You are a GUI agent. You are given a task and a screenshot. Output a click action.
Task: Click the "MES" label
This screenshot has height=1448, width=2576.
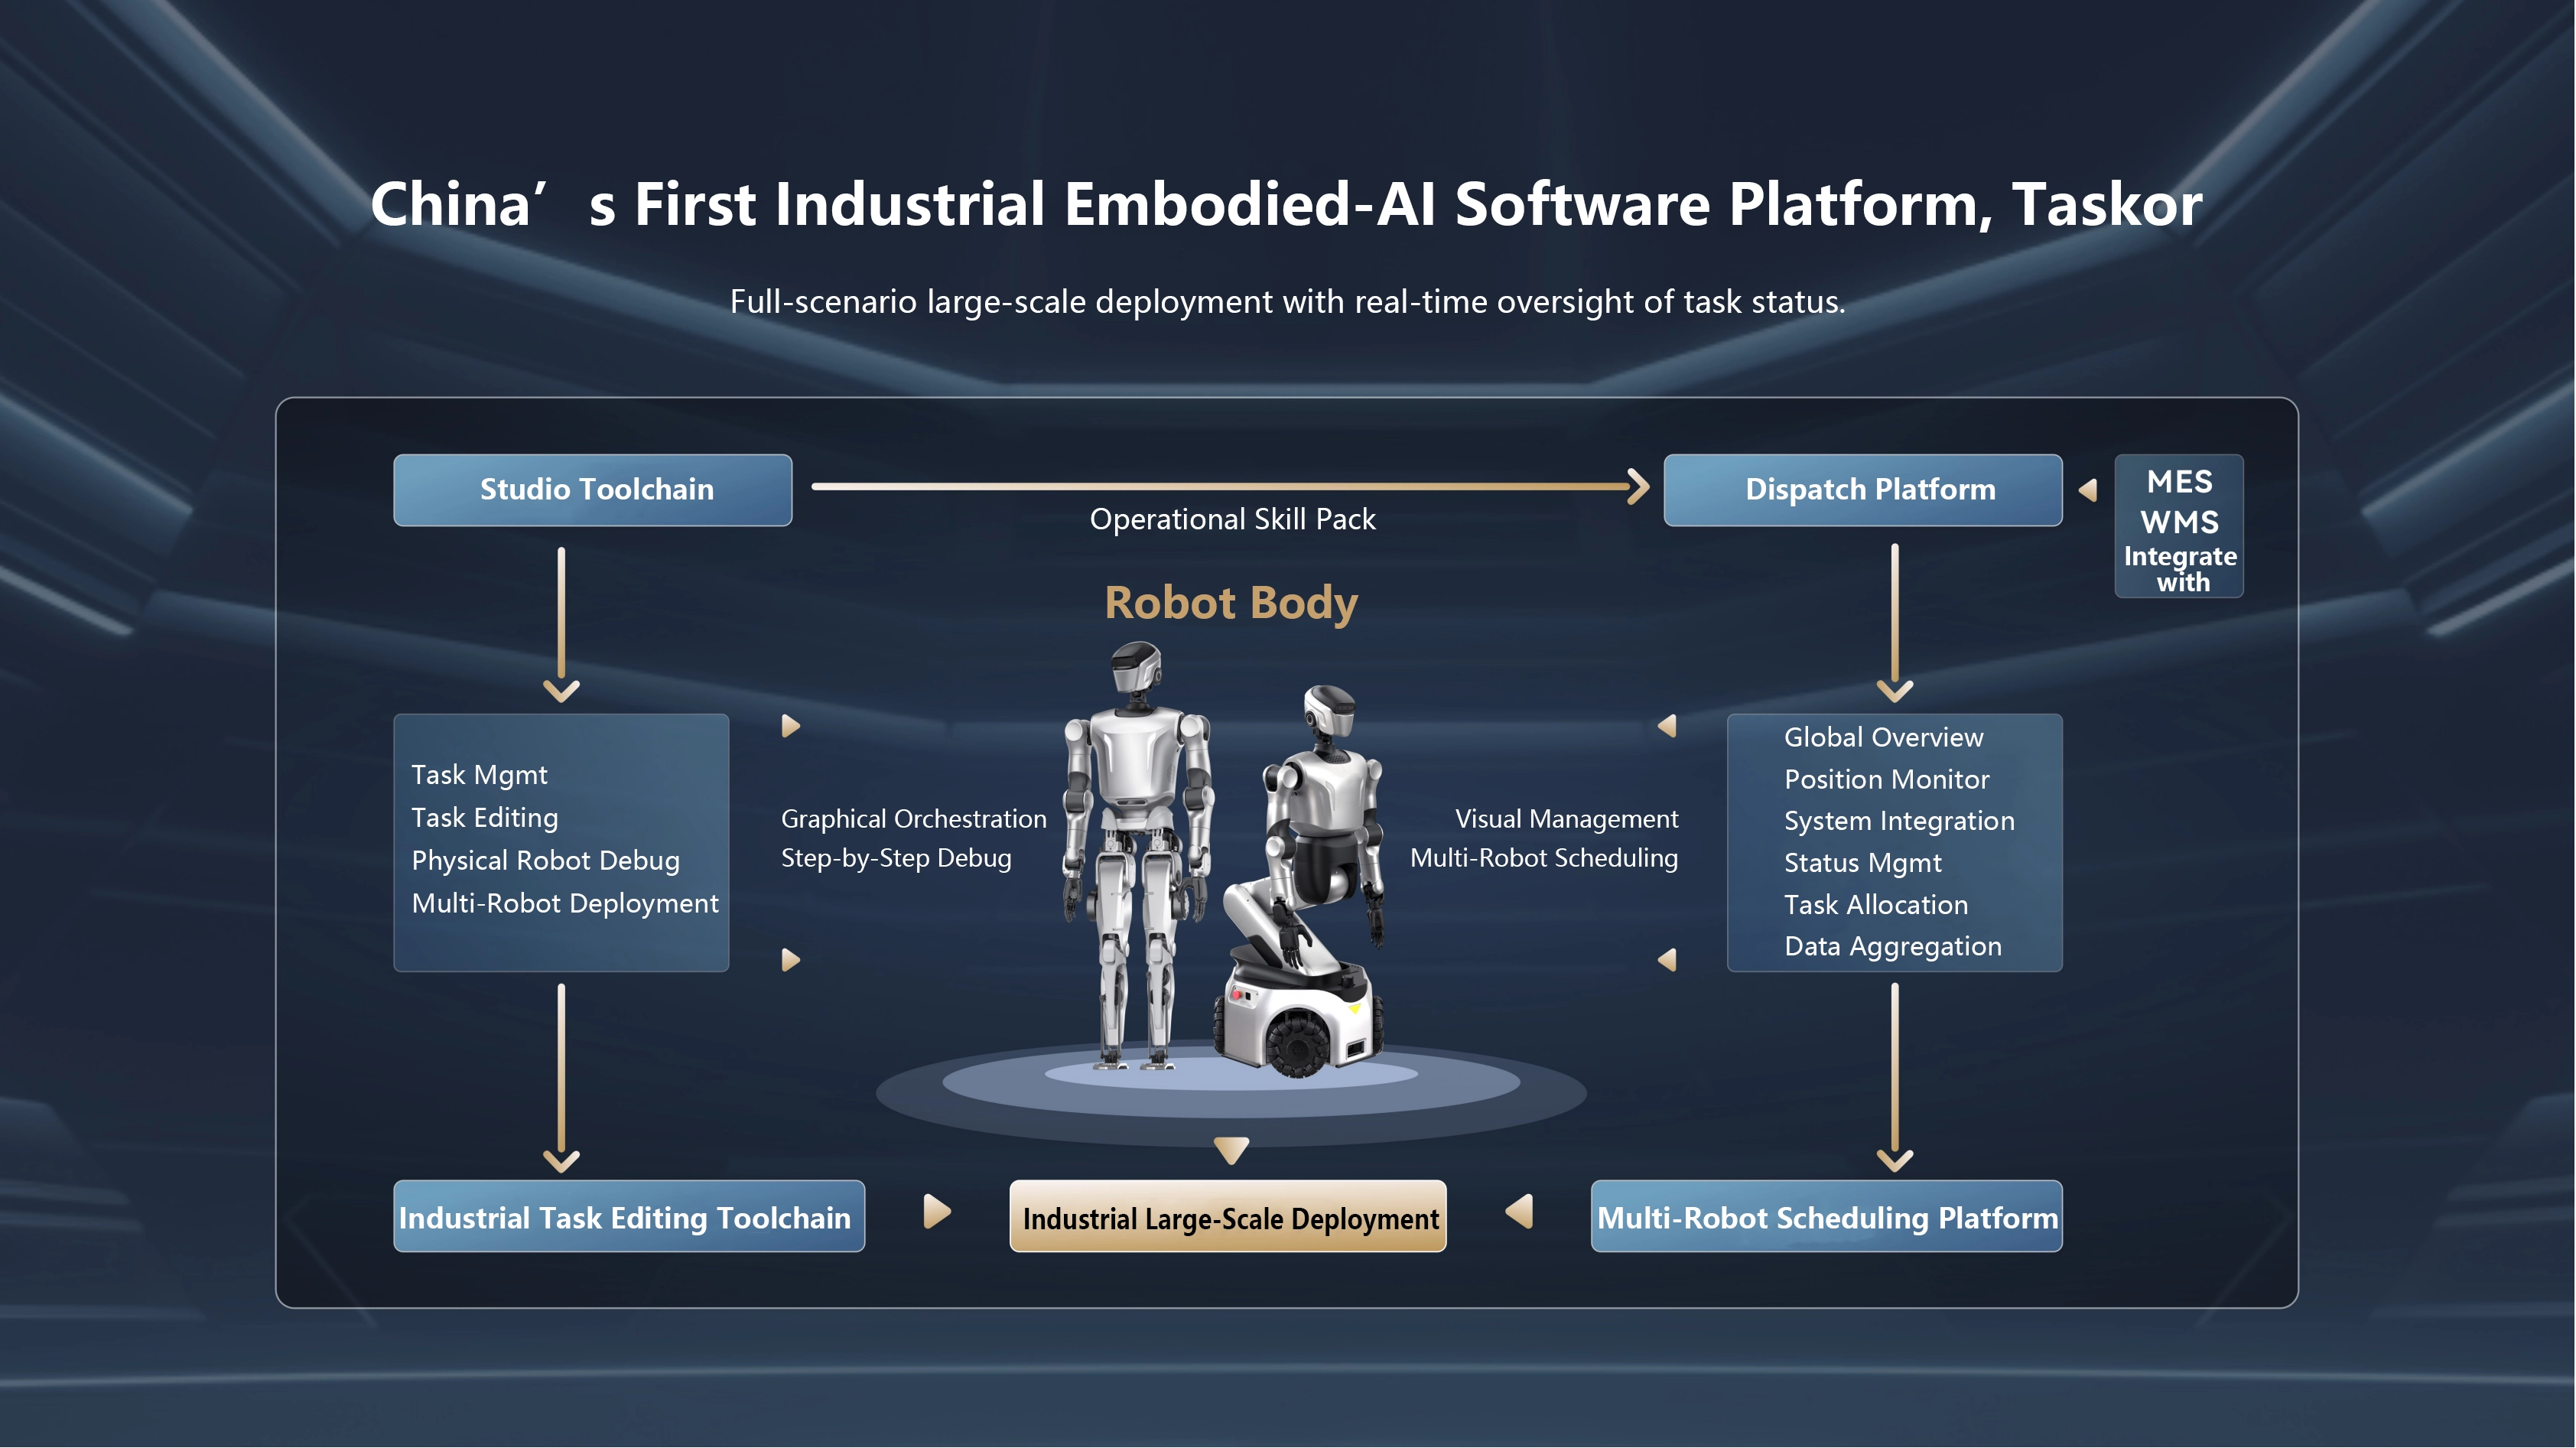(2180, 482)
